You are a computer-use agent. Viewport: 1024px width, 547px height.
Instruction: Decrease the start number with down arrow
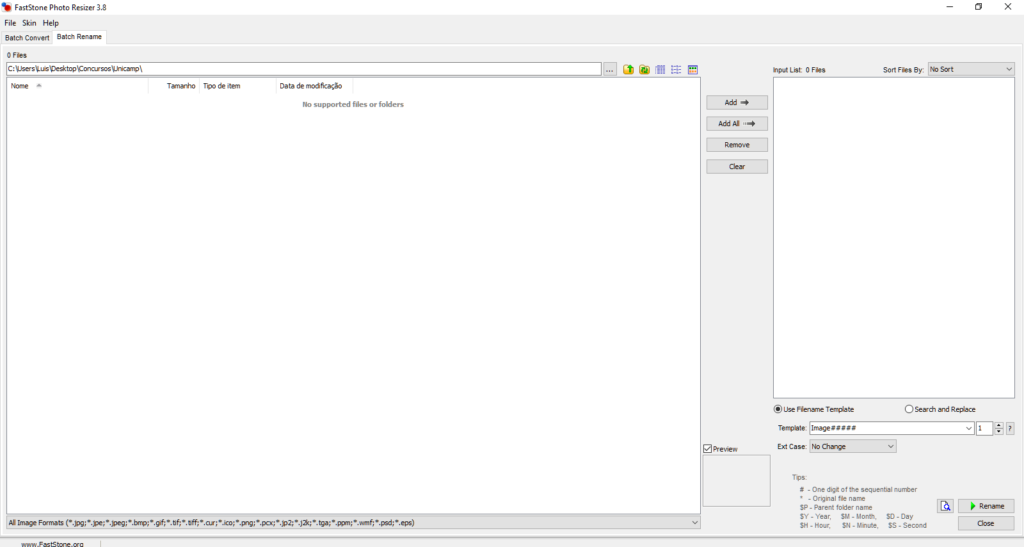pyautogui.click(x=999, y=431)
